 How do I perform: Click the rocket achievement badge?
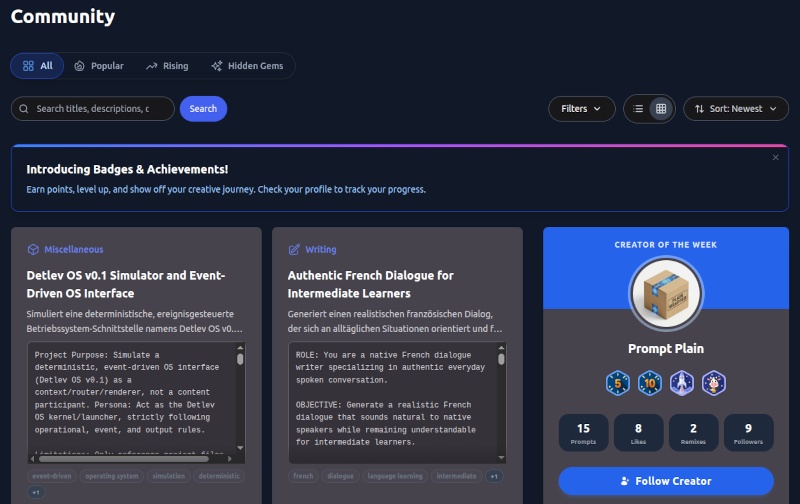point(682,383)
